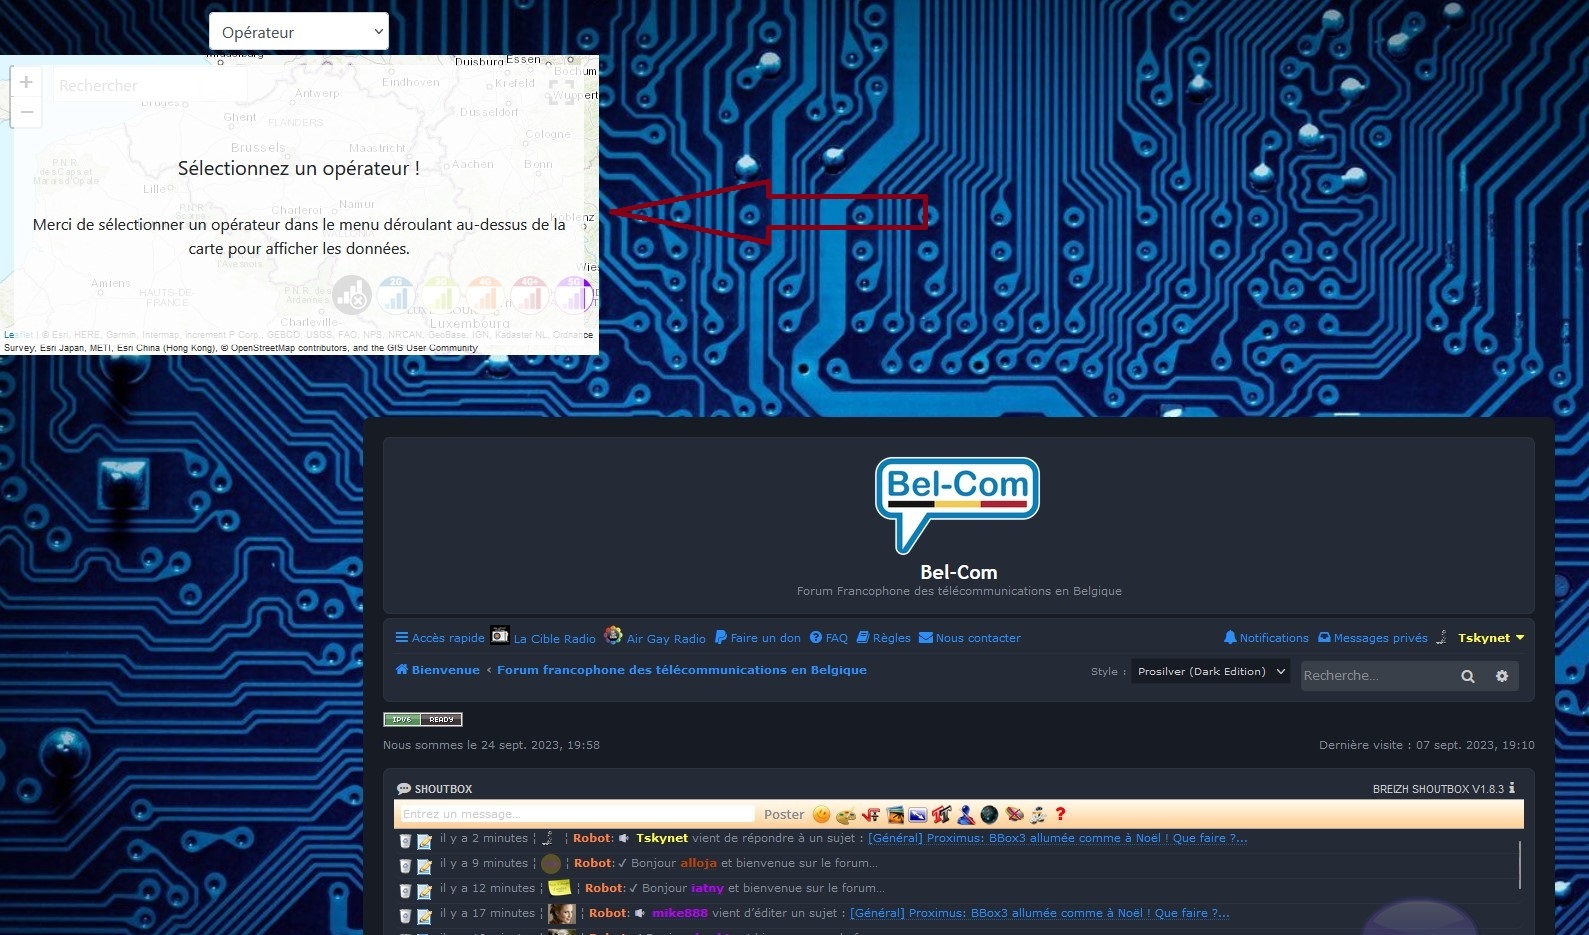Expand the Tskynet user menu
This screenshot has width=1589, height=935.
pyautogui.click(x=1491, y=638)
